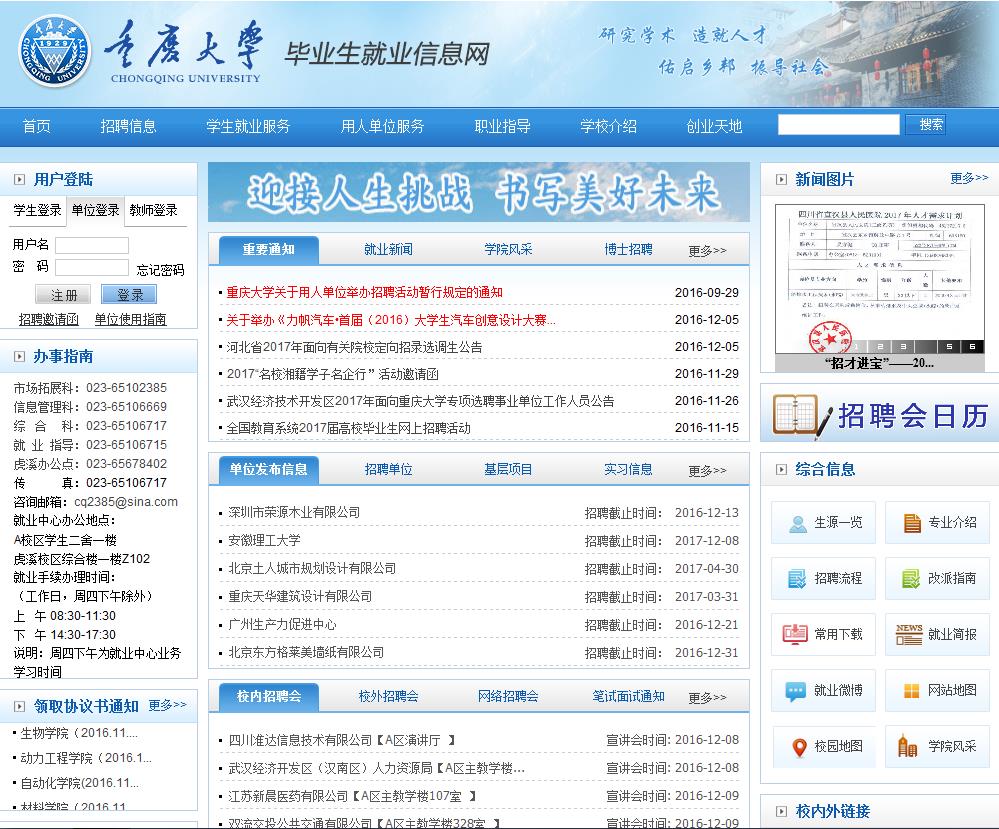This screenshot has width=999, height=829.
Task: Switch to 学生登录 tab
Action: coord(38,210)
